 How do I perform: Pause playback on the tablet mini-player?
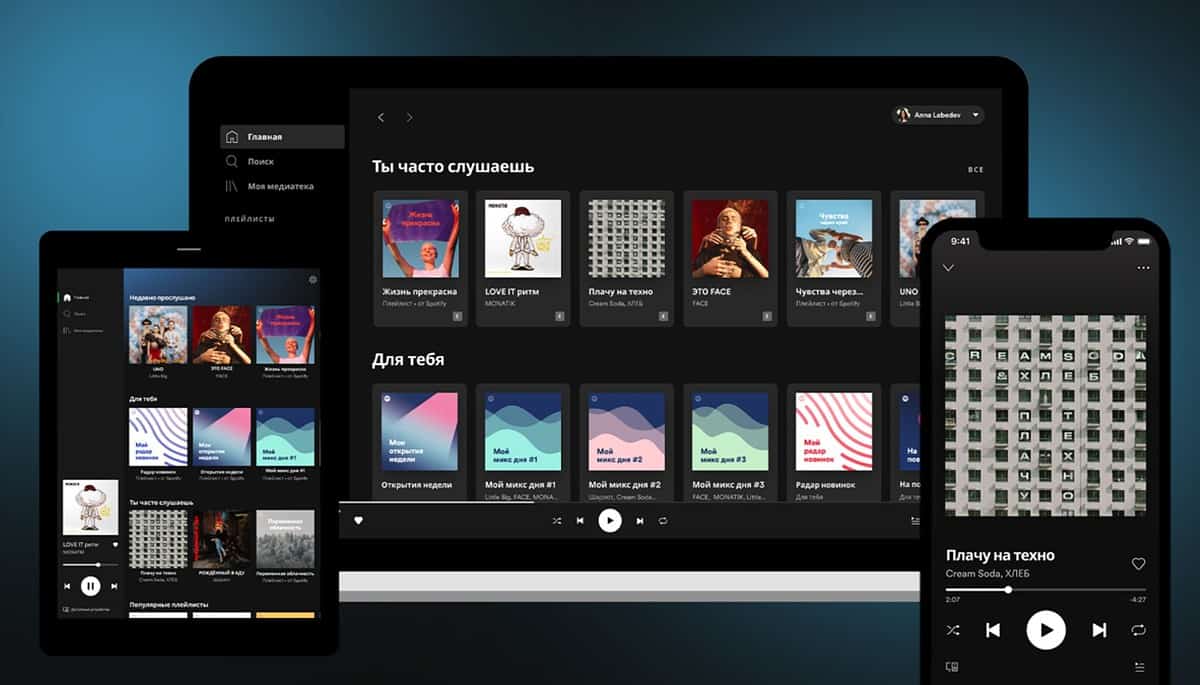click(91, 586)
